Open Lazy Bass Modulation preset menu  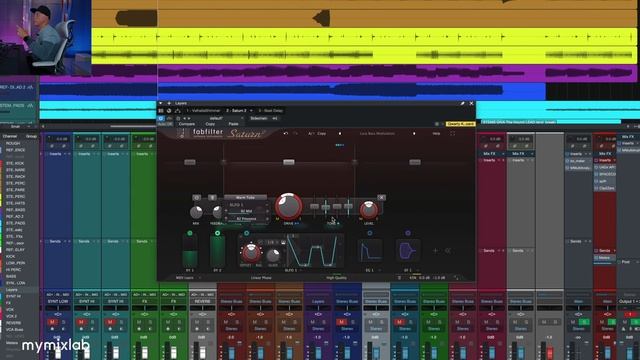377,133
